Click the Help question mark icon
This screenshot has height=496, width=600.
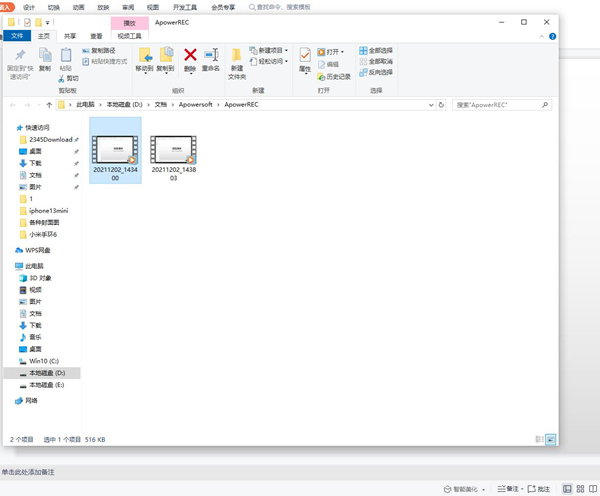point(552,36)
